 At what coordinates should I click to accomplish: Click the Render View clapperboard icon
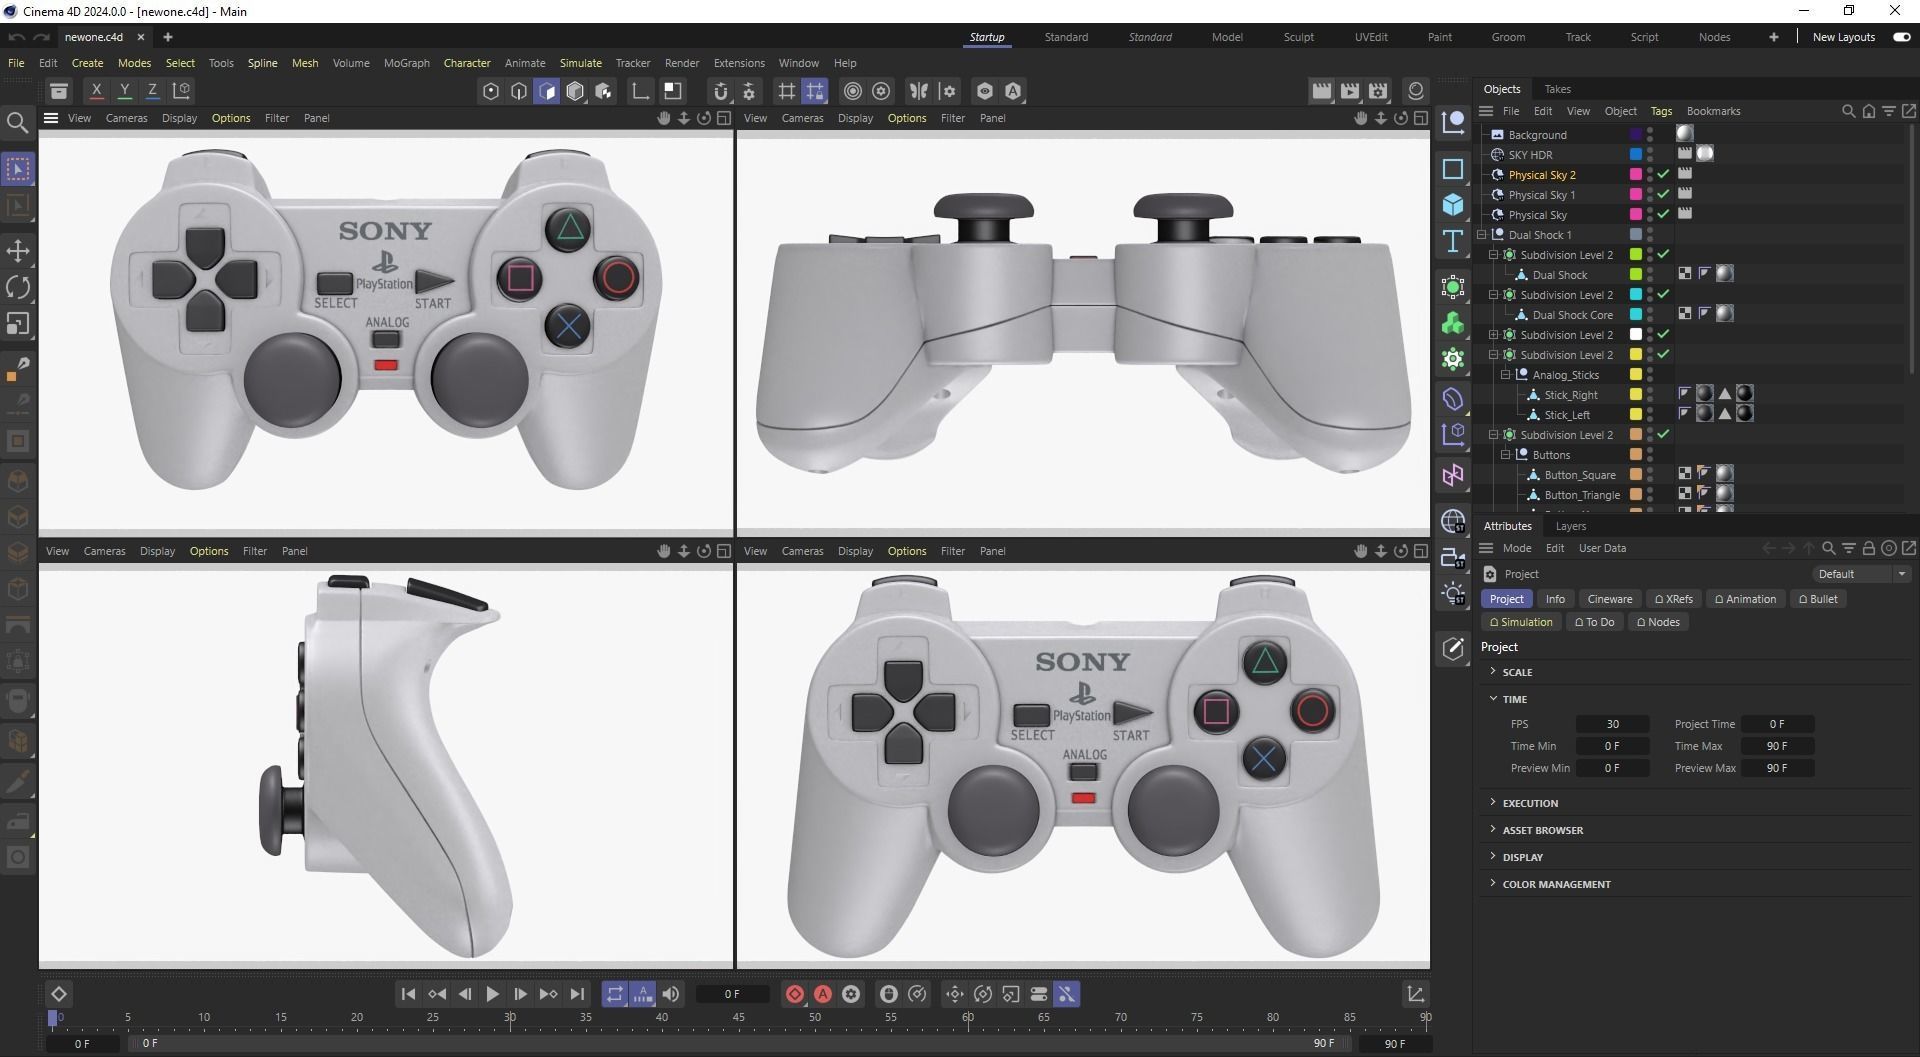pos(1322,91)
